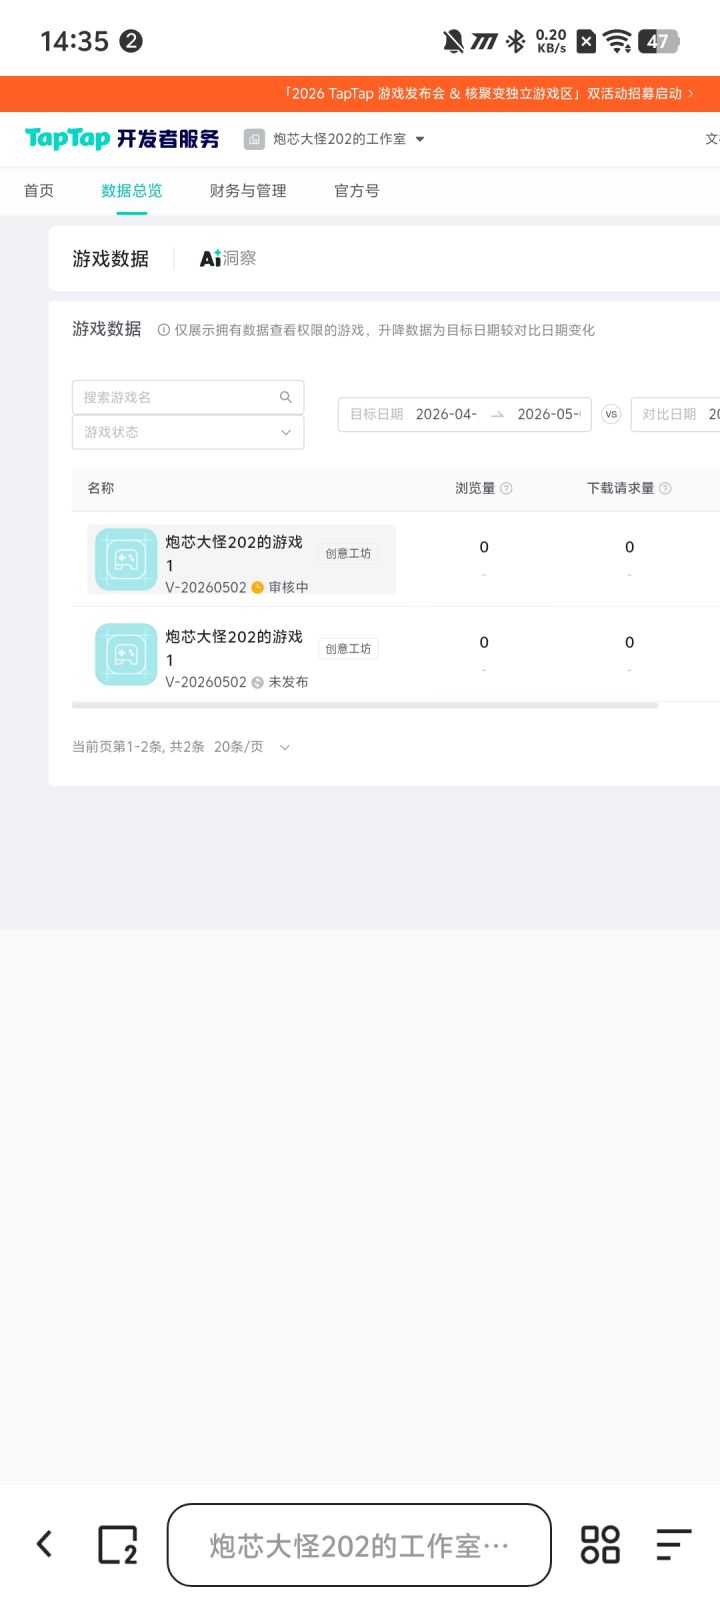
Task: Click the info icon beside 游戏数据 note
Action: (x=164, y=330)
